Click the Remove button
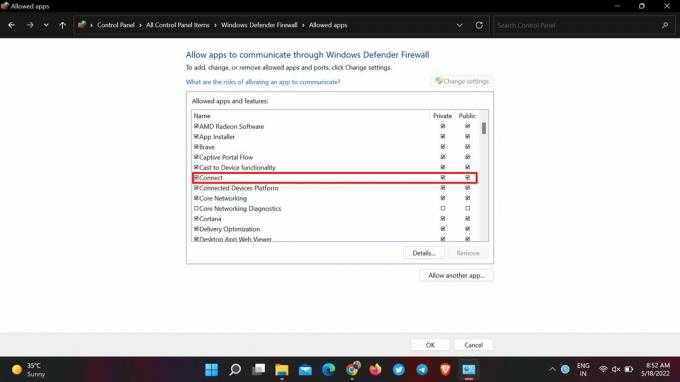Image resolution: width=680 pixels, height=382 pixels. coord(468,253)
